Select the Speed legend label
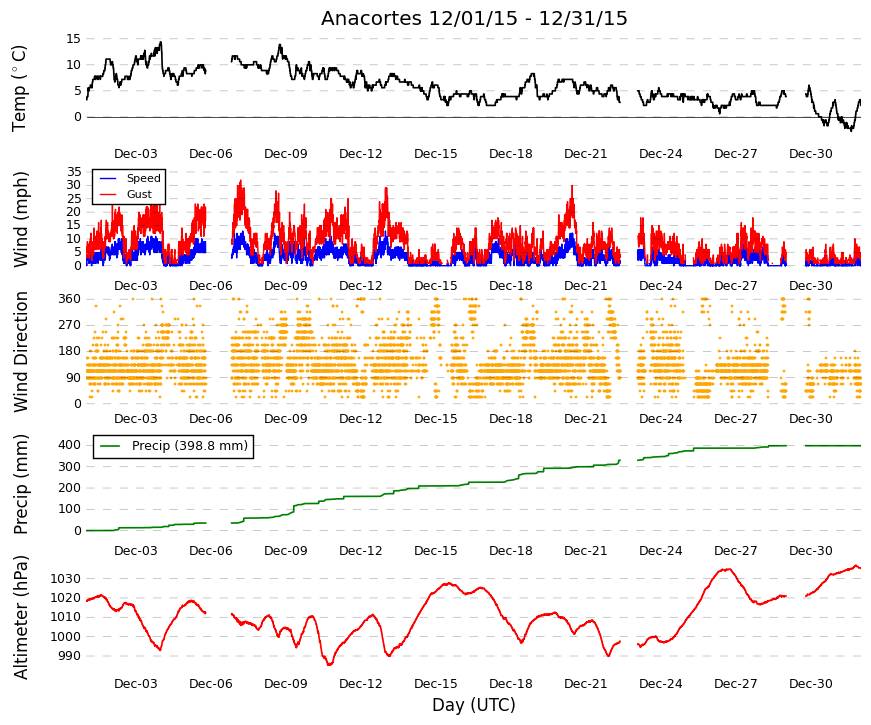This screenshot has width=871, height=725. [143, 178]
